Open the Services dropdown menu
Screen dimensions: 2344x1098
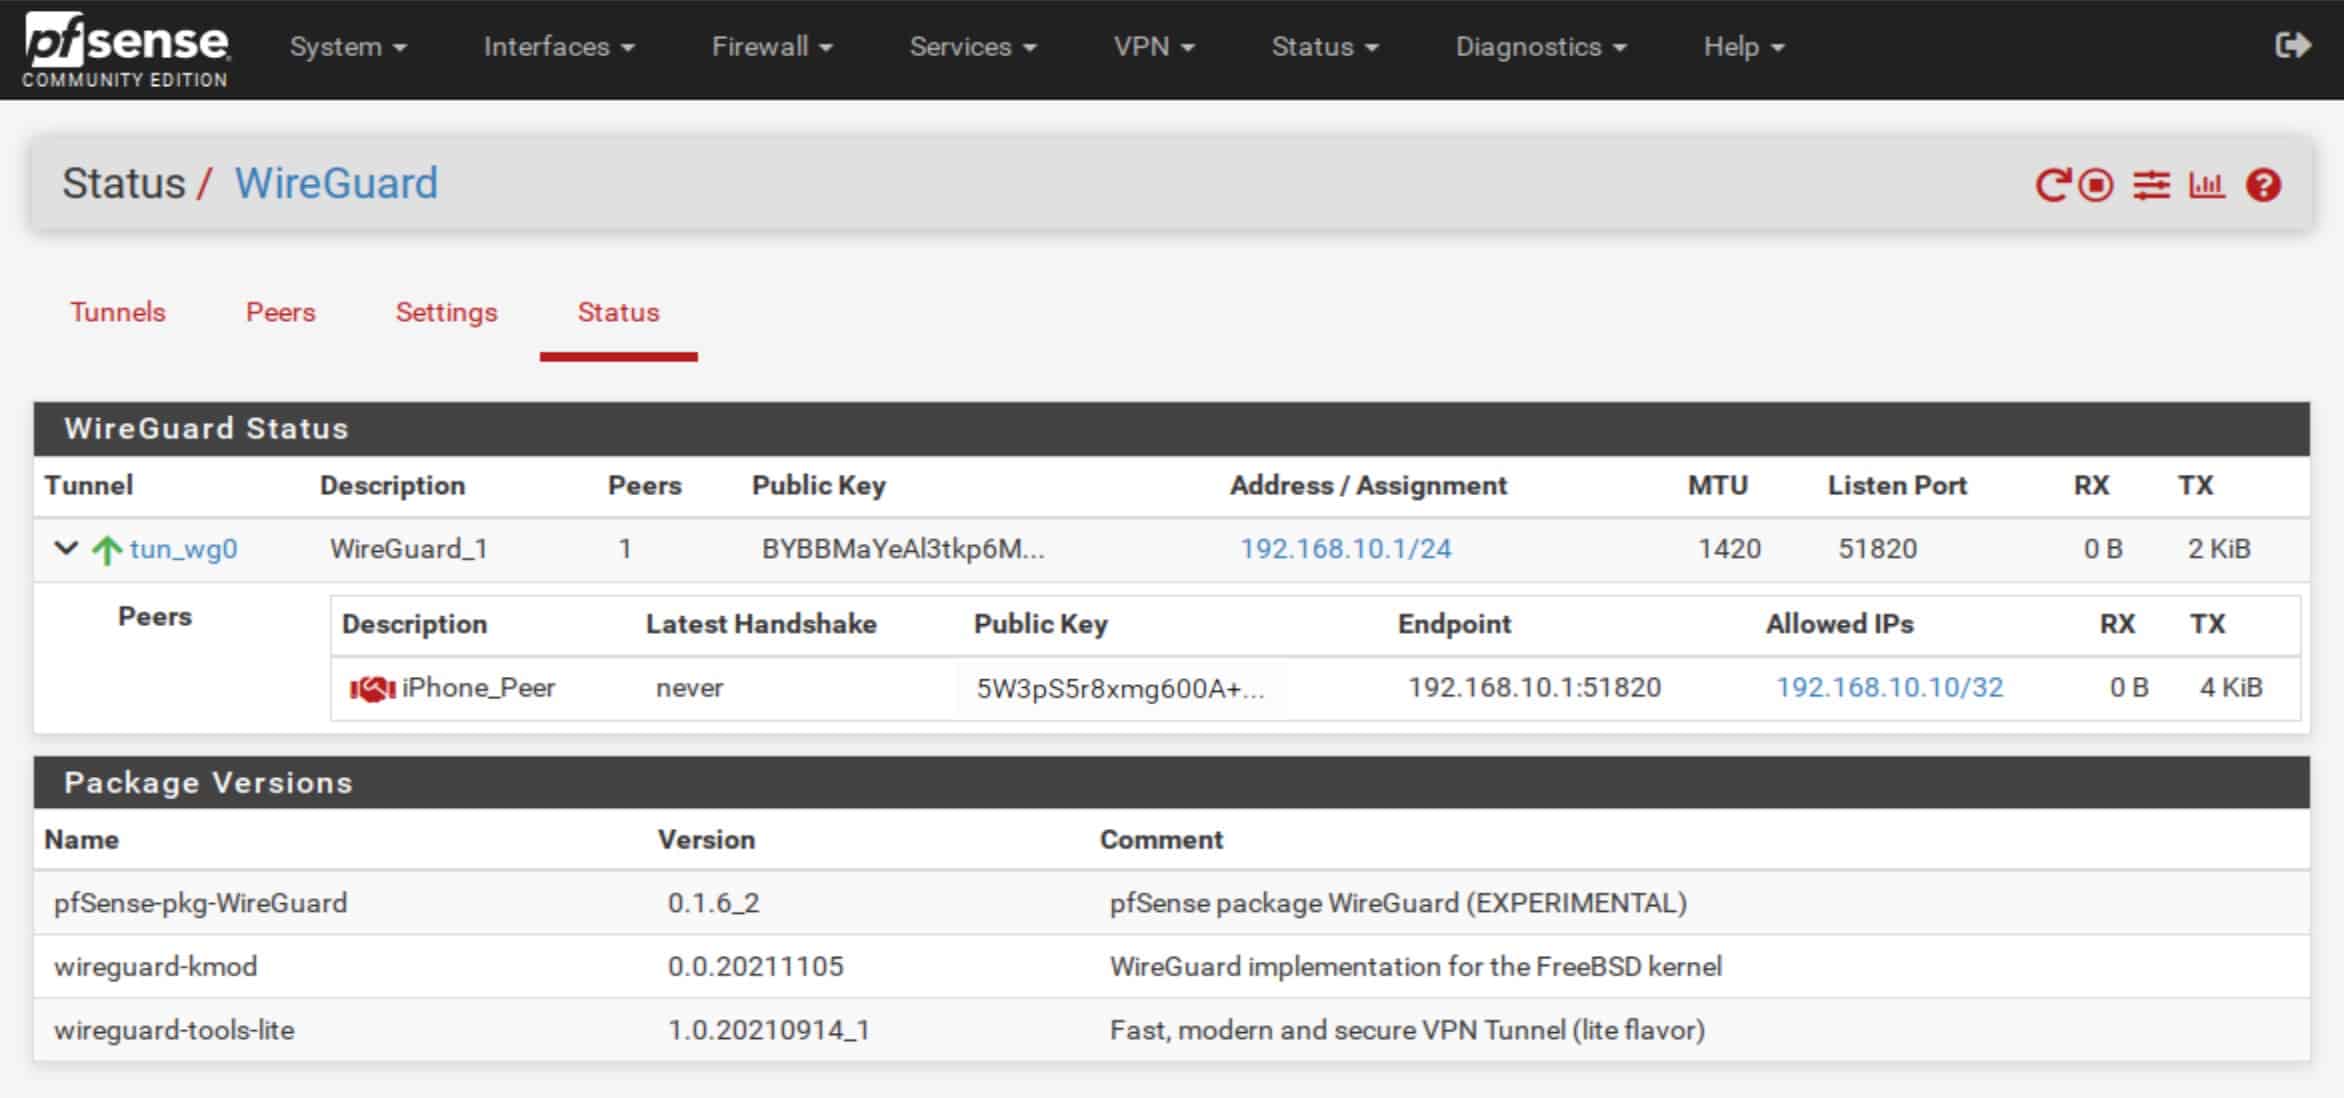coord(973,47)
